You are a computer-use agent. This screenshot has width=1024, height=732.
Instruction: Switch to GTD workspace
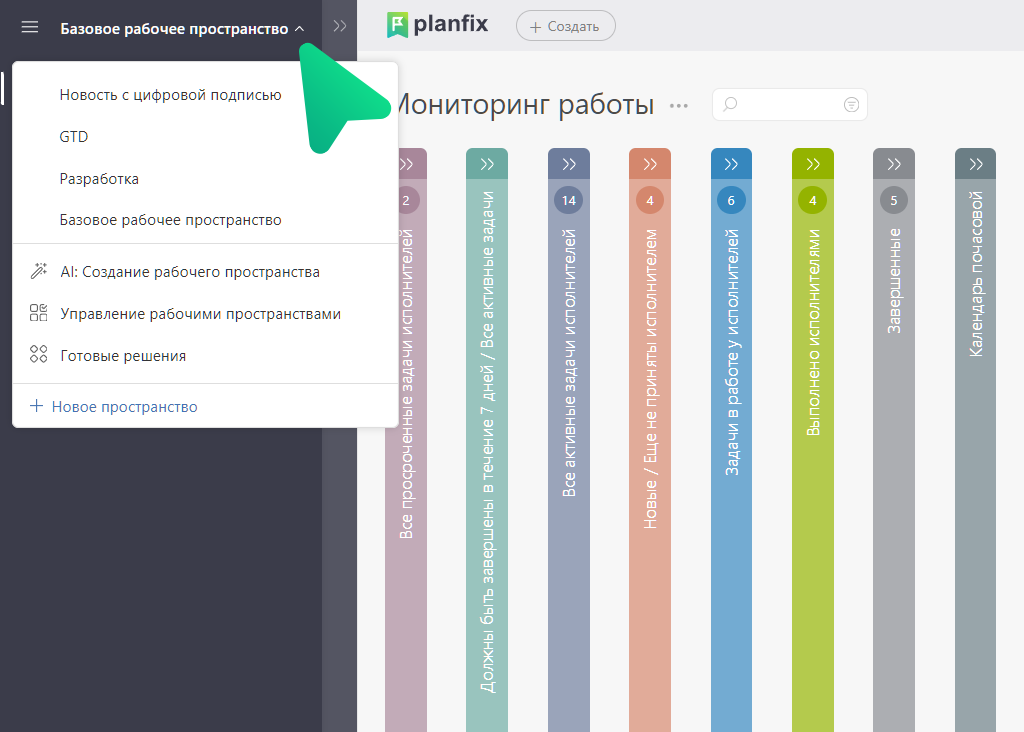[x=74, y=136]
